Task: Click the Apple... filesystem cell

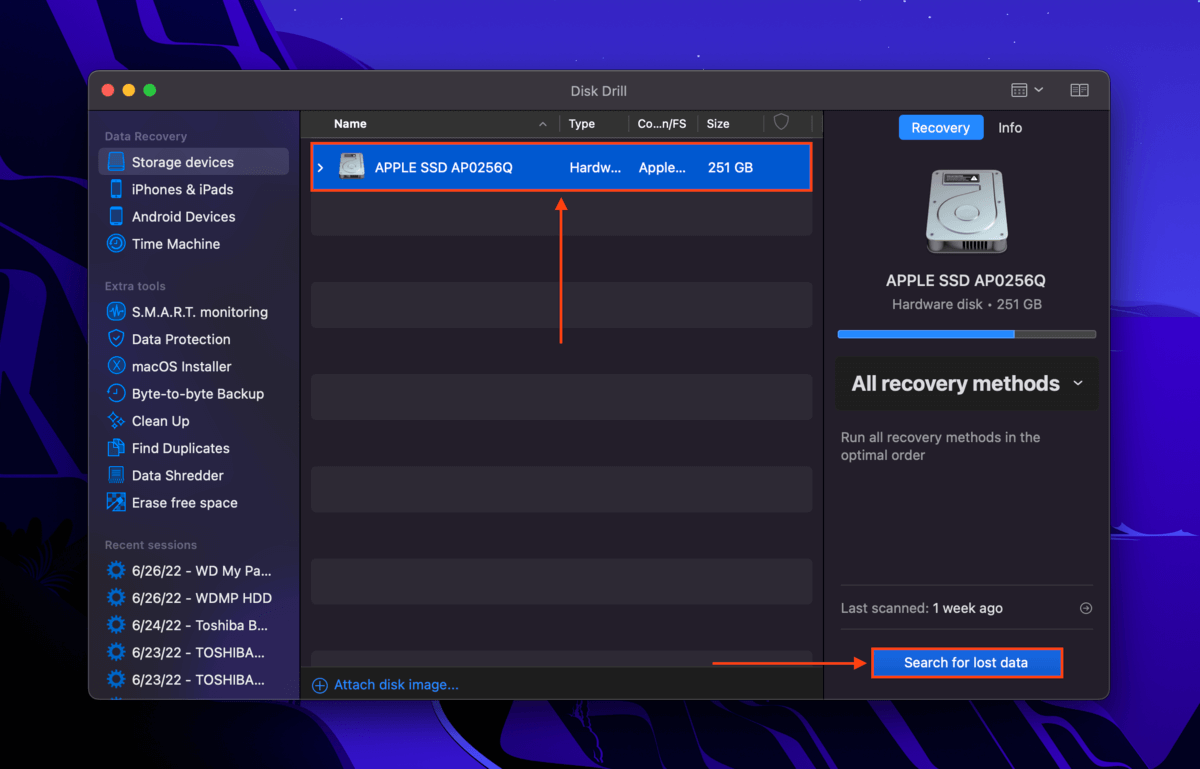Action: (663, 168)
